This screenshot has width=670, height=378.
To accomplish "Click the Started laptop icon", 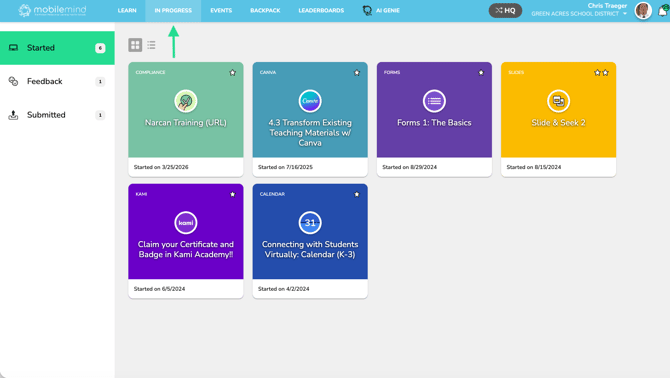I will pos(13,48).
